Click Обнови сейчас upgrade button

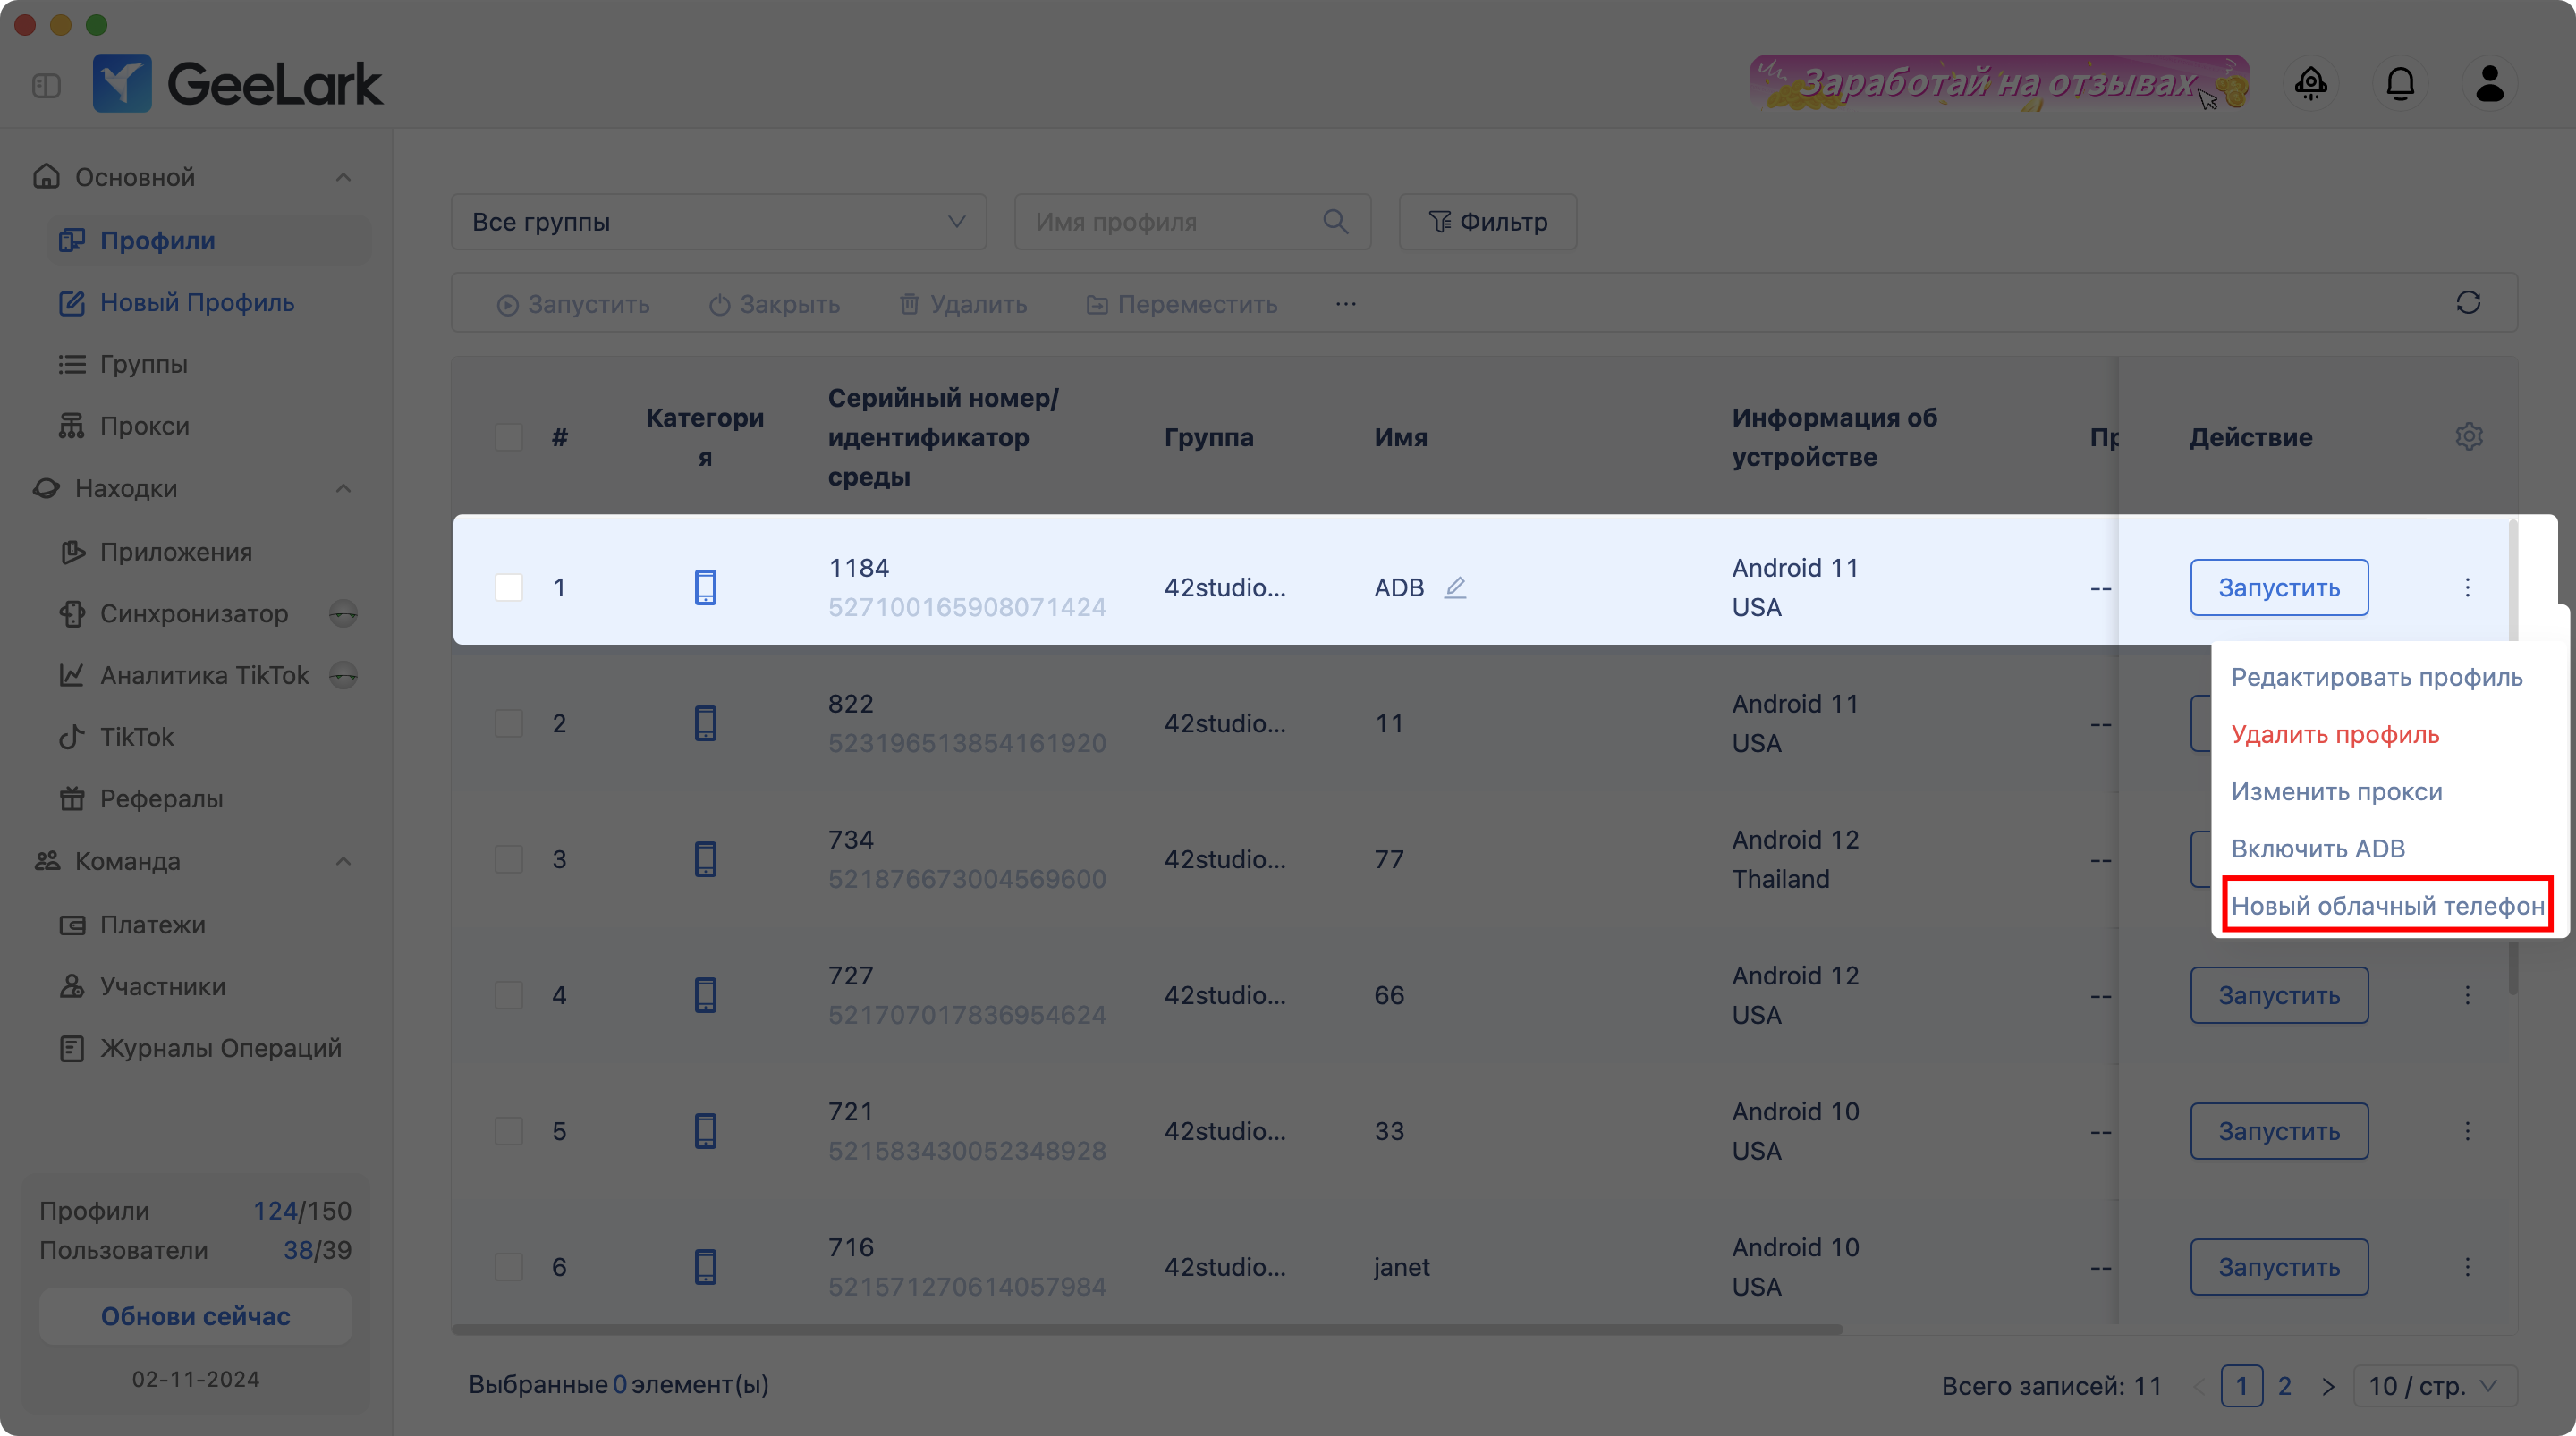tap(195, 1317)
